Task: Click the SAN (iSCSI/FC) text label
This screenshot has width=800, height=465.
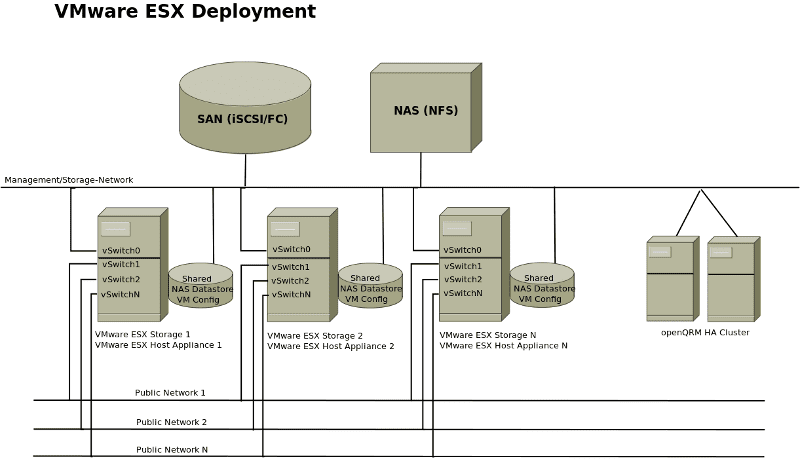Action: coord(243,119)
